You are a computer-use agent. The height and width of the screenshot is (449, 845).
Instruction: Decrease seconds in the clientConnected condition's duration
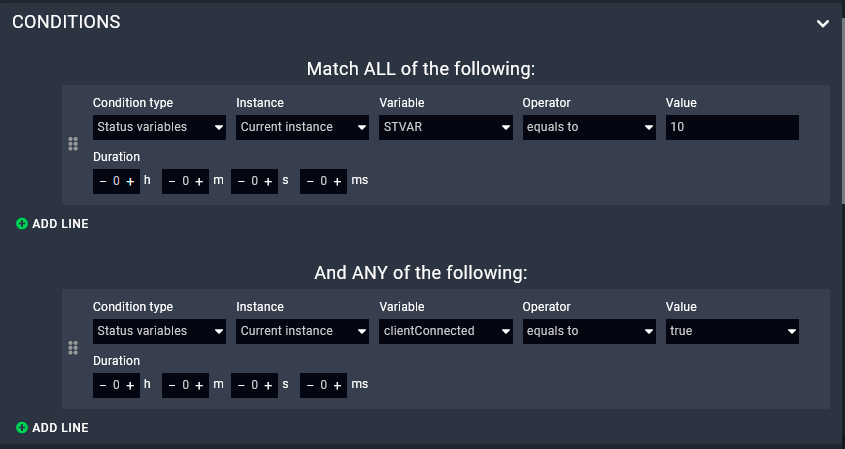point(241,384)
